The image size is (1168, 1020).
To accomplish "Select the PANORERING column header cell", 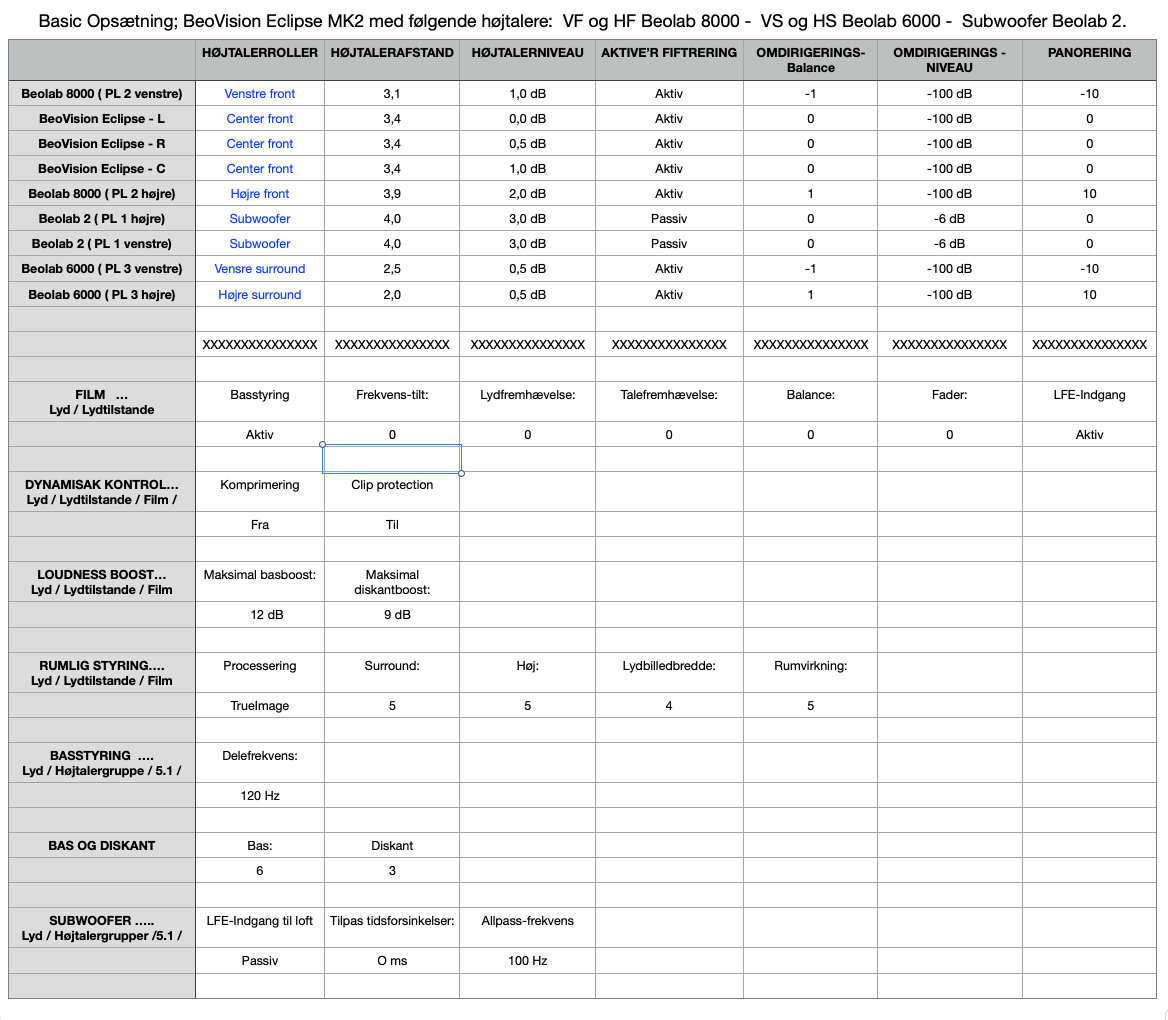I will (1089, 53).
